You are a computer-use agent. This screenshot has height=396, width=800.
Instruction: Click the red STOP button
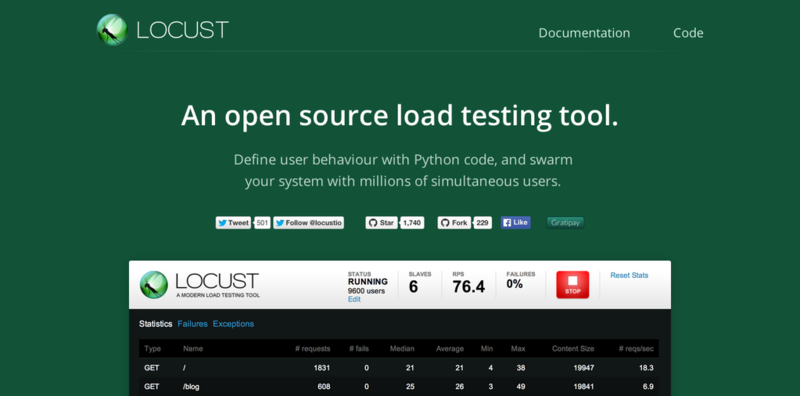572,285
